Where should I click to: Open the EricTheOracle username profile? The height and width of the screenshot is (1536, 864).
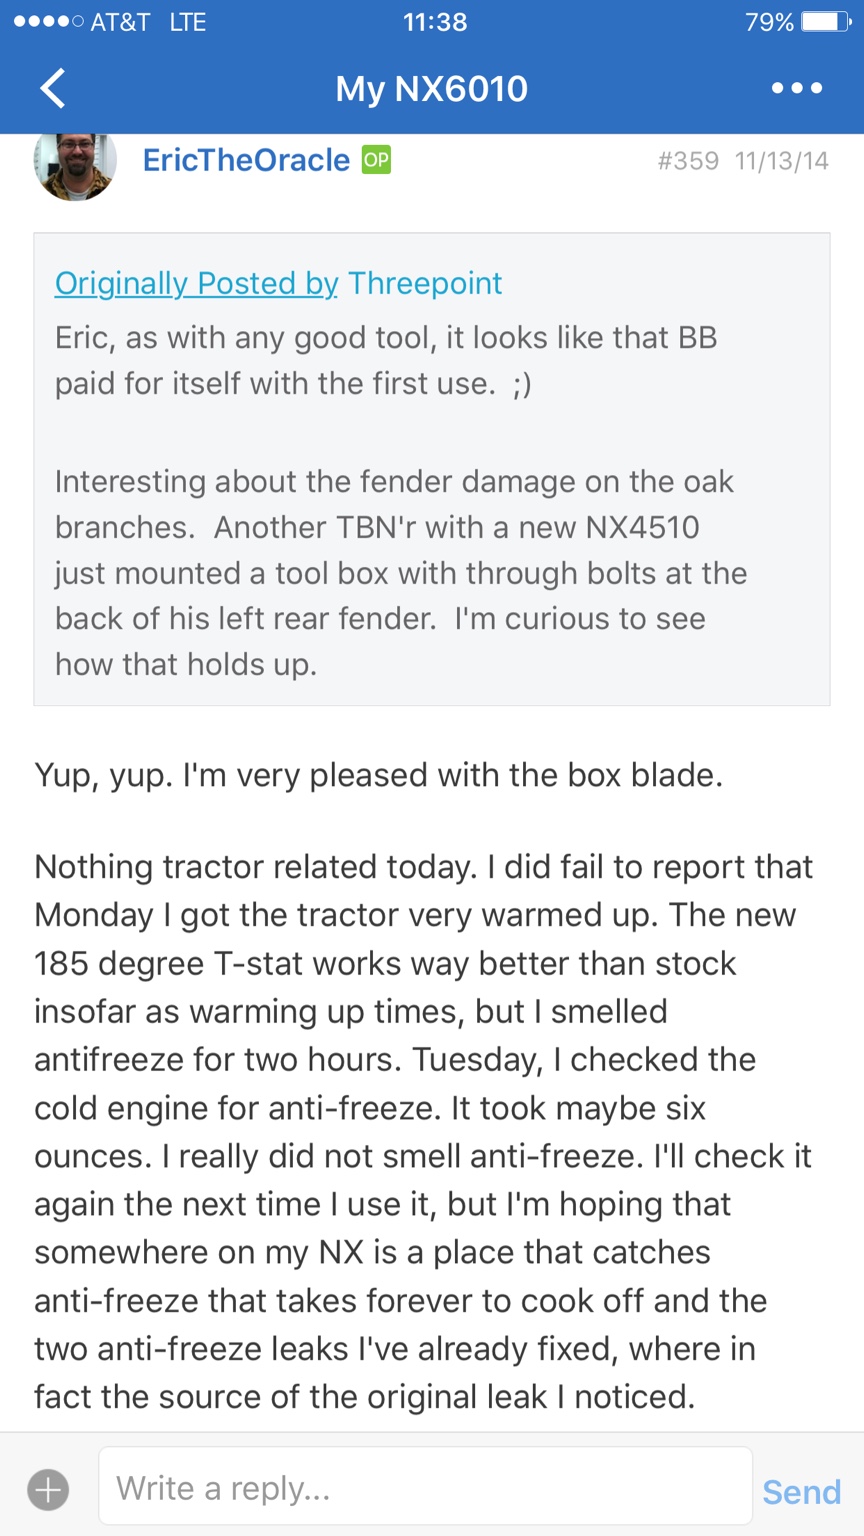pos(246,160)
